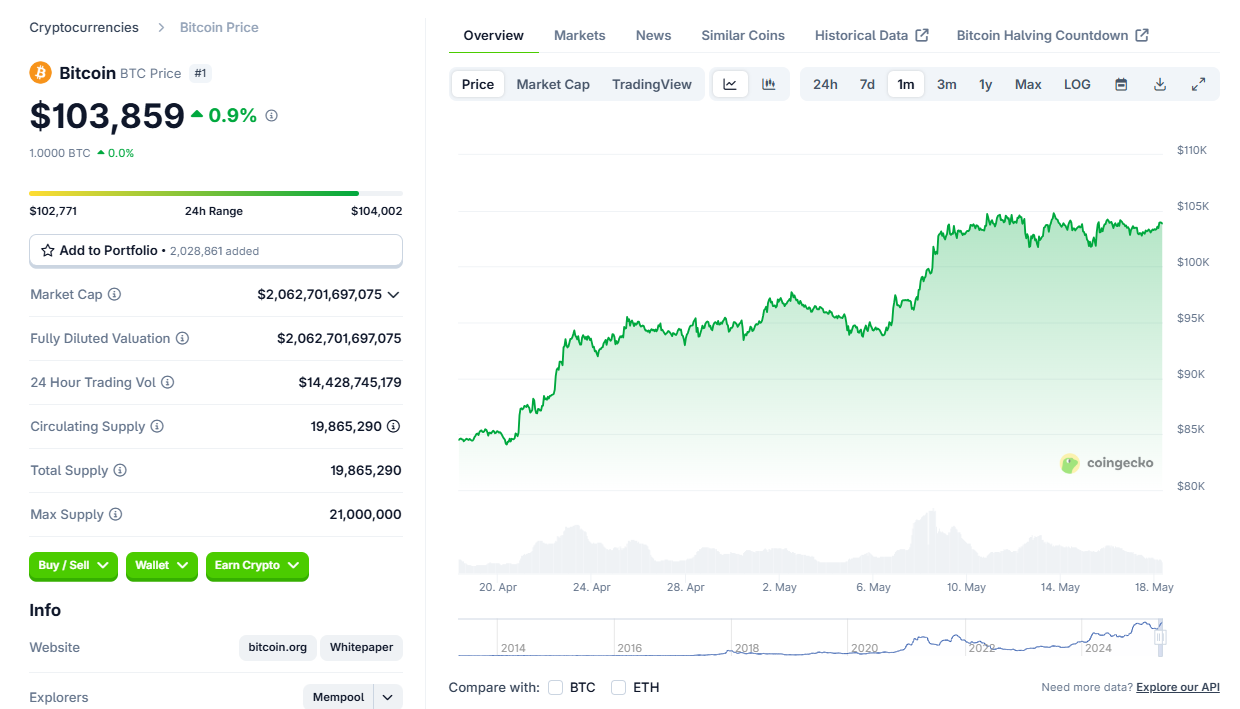Open the Bitcoin Halving Countdown tab
The image size is (1240, 709).
point(1042,36)
